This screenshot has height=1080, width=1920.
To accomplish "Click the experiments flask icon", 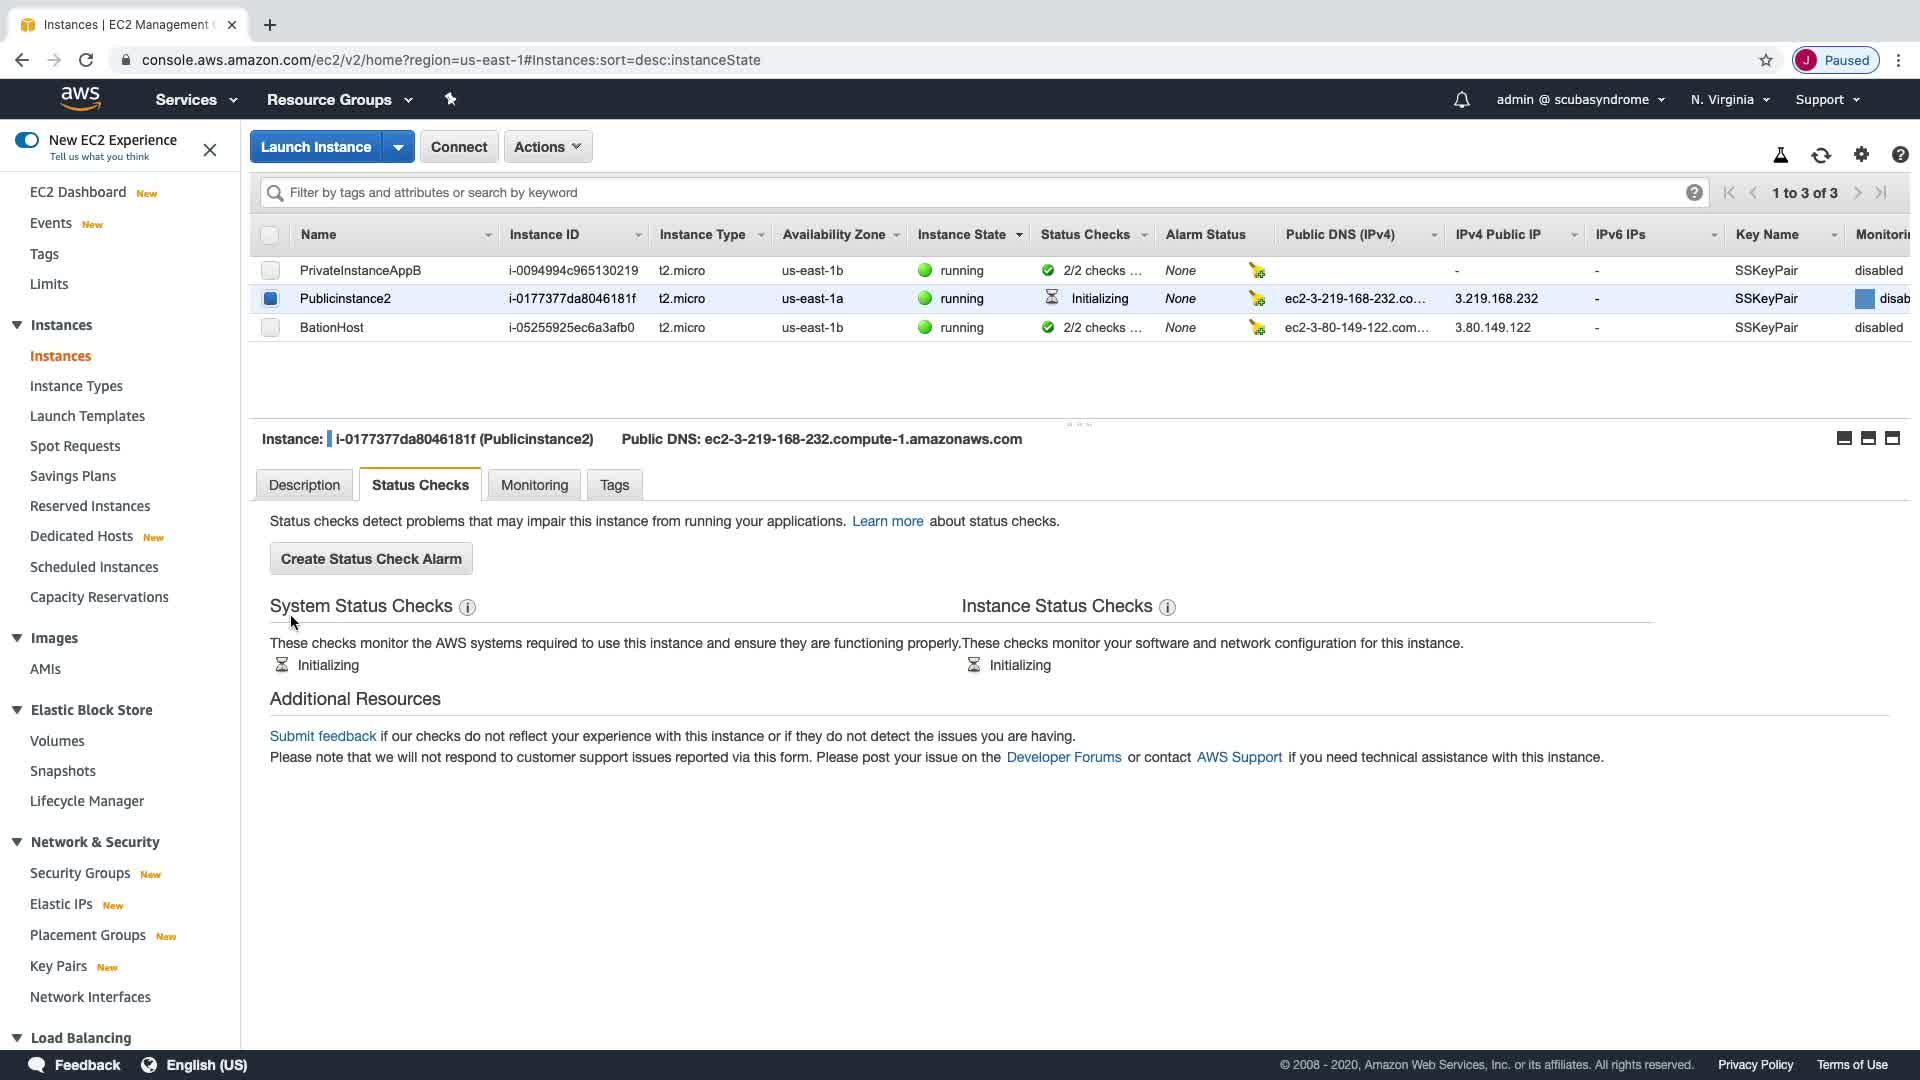I will click(x=1781, y=155).
